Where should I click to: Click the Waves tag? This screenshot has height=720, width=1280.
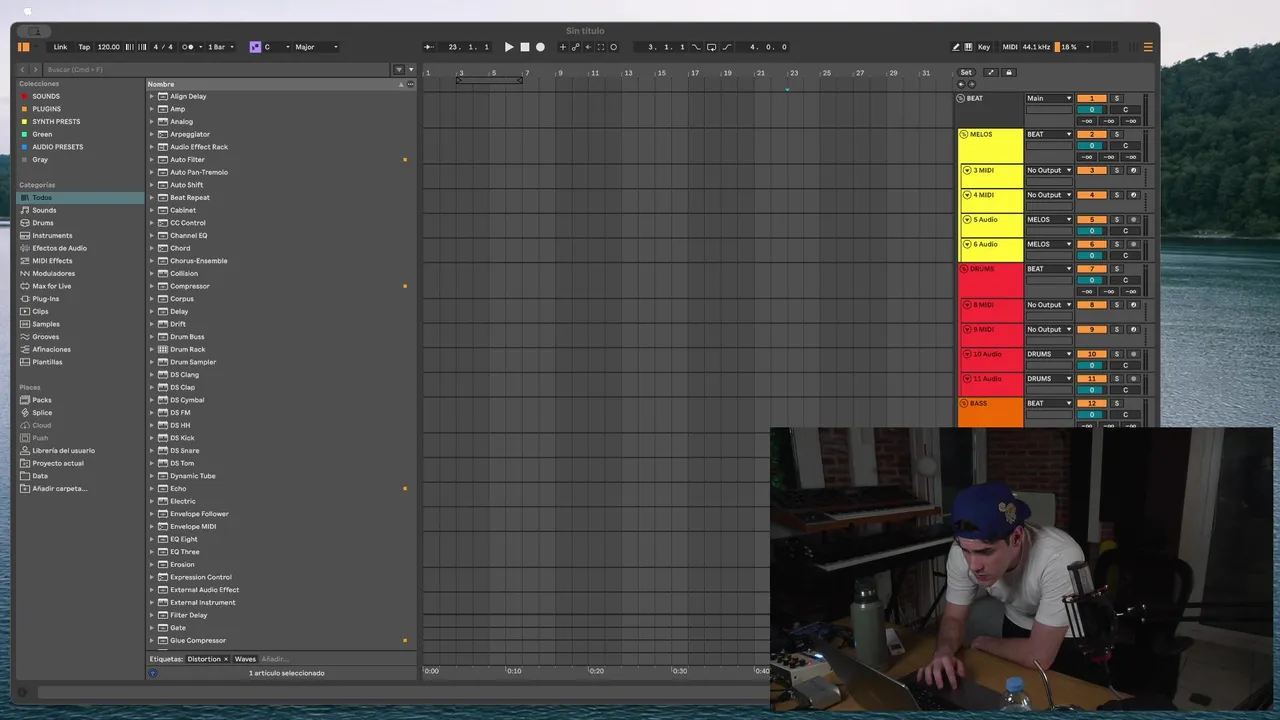tap(245, 659)
